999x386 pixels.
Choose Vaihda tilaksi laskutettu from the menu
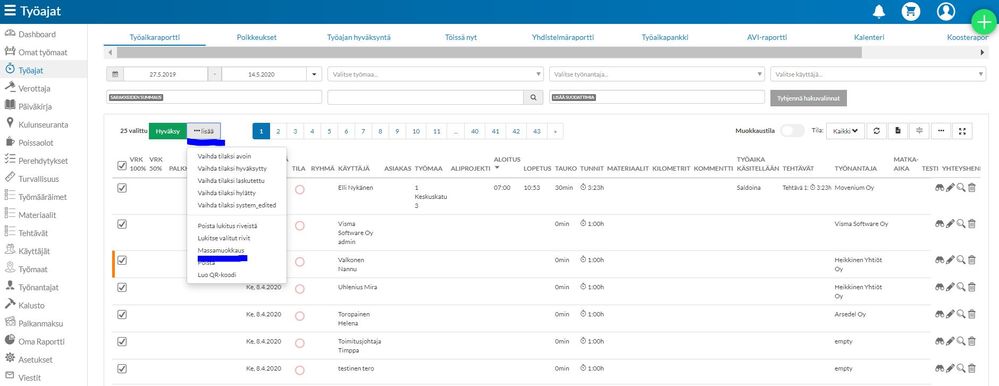click(x=231, y=180)
